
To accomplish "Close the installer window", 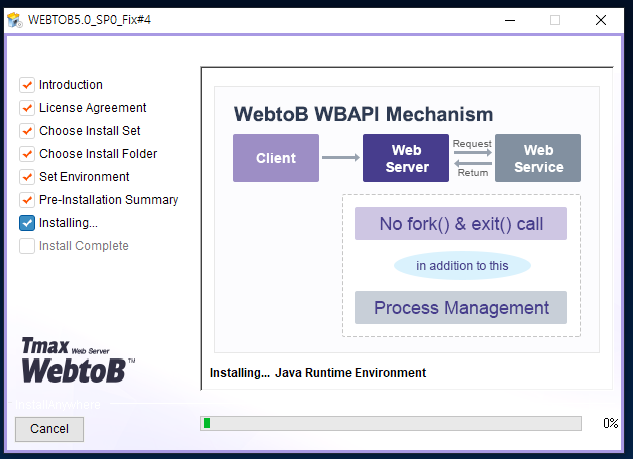I will click(x=601, y=20).
